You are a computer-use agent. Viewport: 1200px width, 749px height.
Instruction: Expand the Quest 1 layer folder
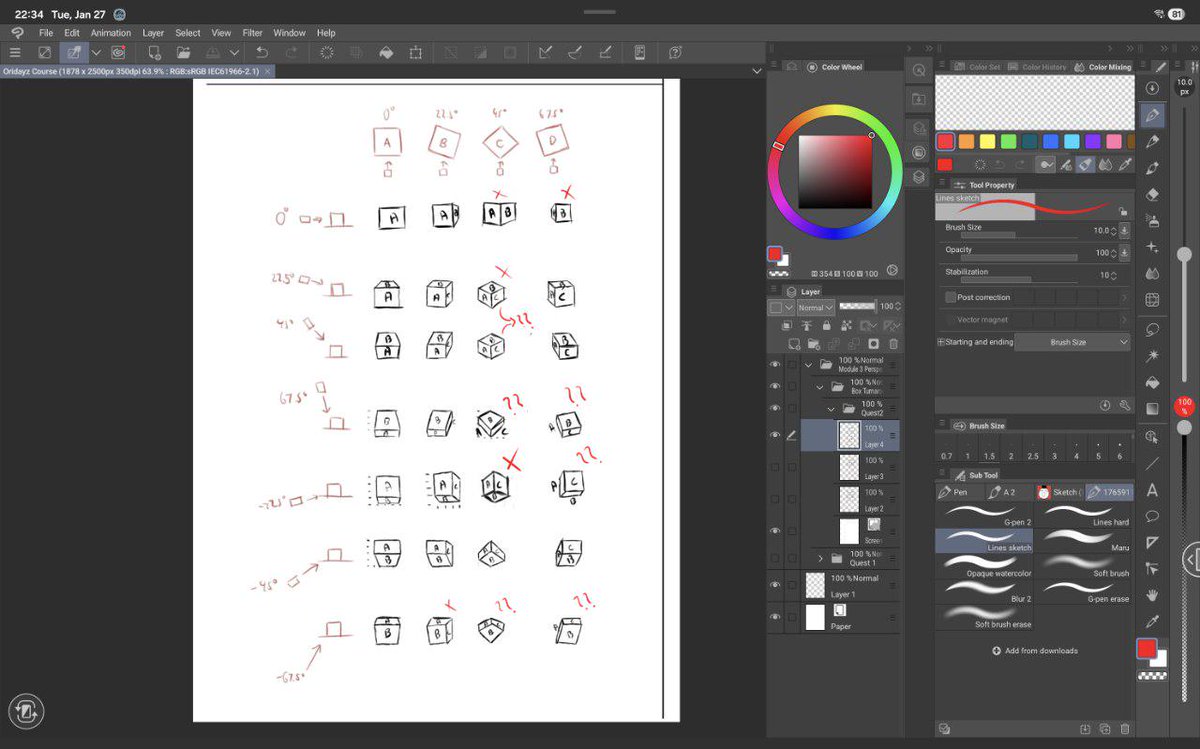point(821,558)
